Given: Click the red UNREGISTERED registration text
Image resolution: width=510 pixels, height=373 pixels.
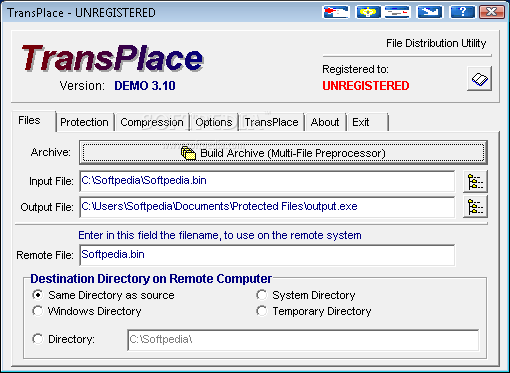Looking at the screenshot, I should (x=366, y=86).
